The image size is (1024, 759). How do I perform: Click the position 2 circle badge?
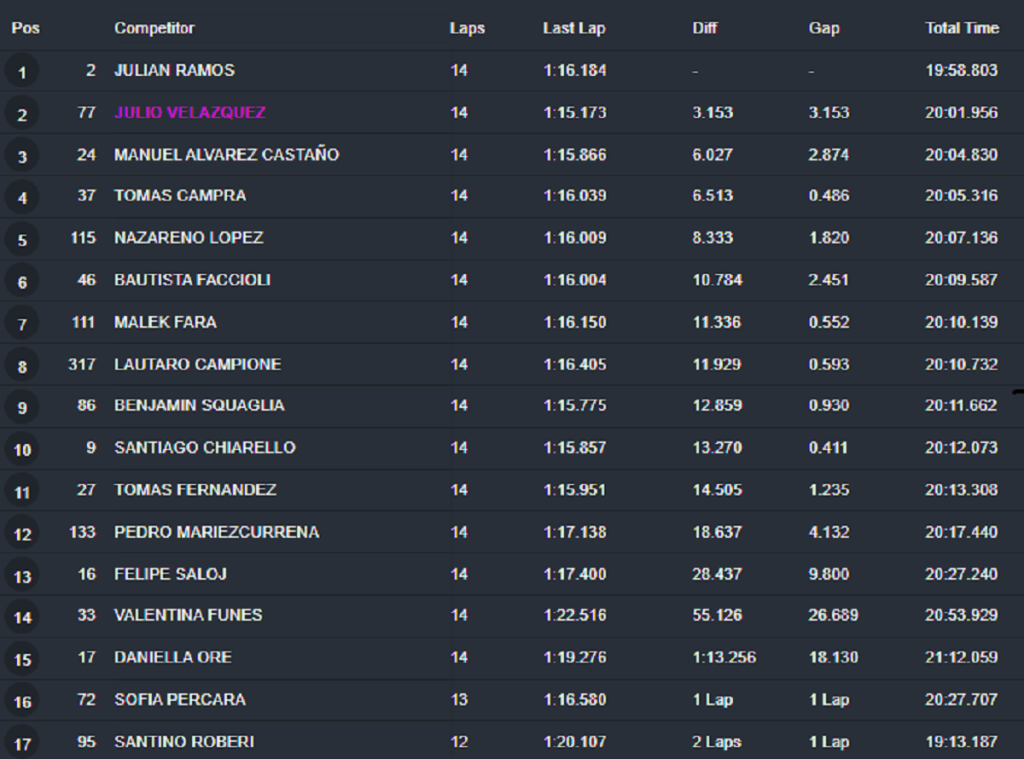[22, 114]
